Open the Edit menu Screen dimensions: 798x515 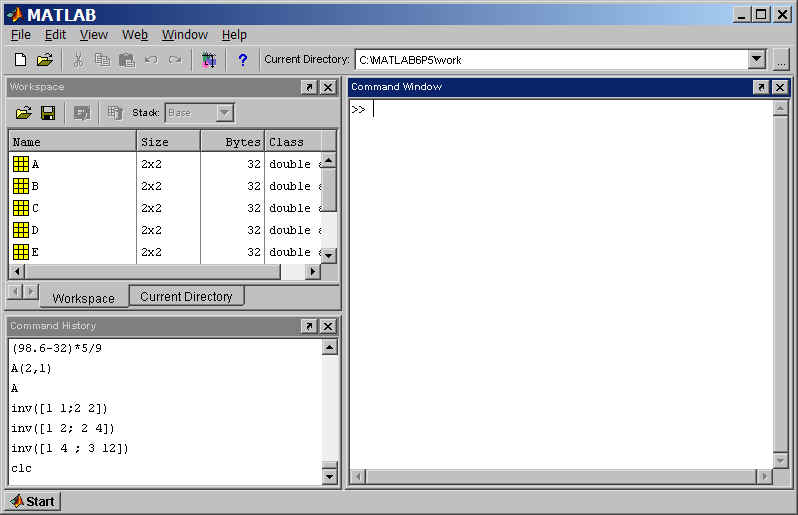click(55, 35)
